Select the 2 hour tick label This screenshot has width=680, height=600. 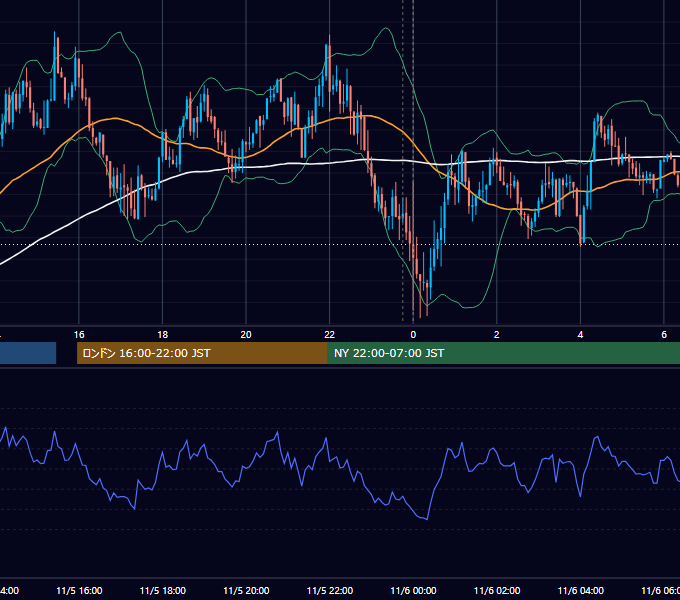[497, 334]
